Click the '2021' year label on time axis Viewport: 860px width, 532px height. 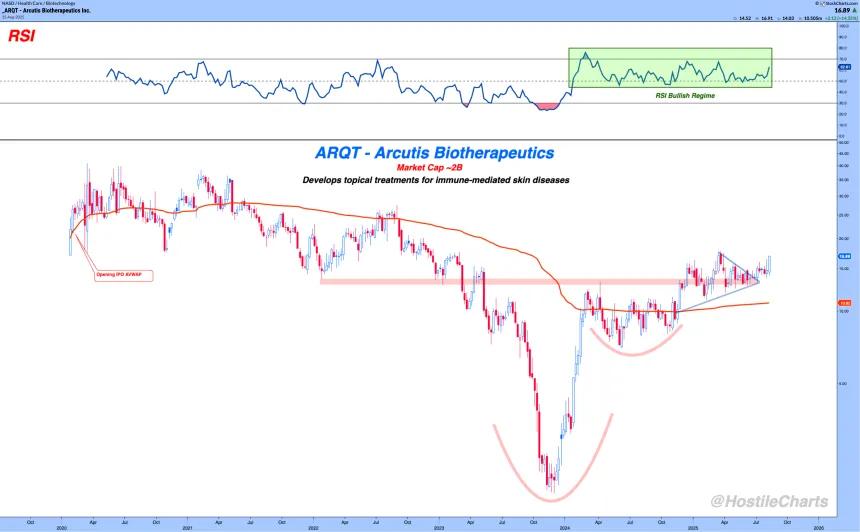click(187, 528)
